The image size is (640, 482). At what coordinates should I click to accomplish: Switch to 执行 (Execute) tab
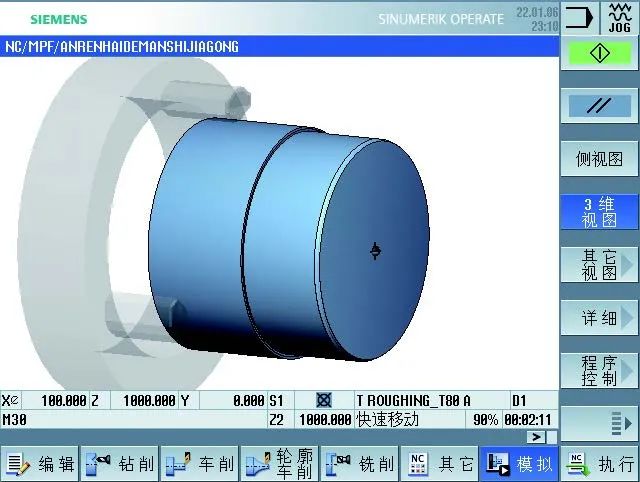point(600,464)
